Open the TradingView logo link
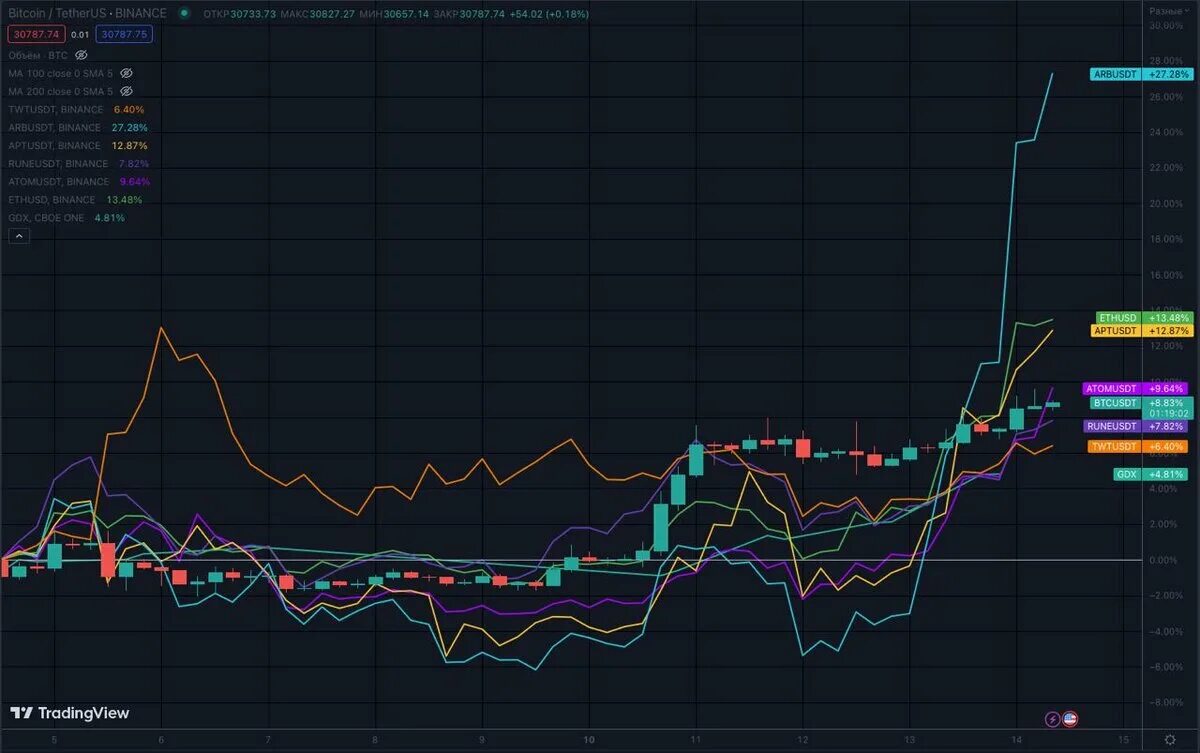 [70, 713]
